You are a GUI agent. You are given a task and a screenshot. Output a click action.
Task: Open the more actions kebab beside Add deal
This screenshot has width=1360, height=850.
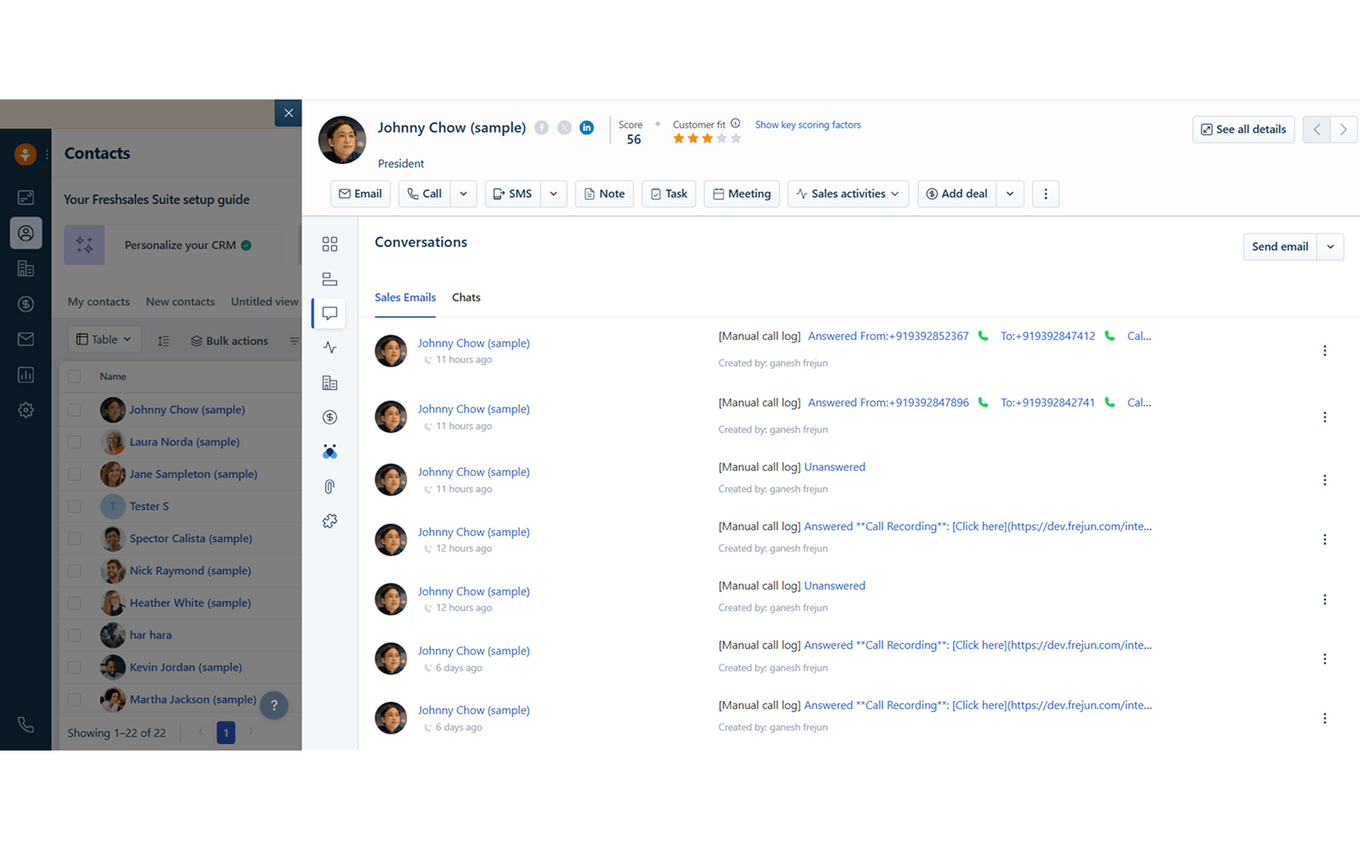(x=1046, y=194)
